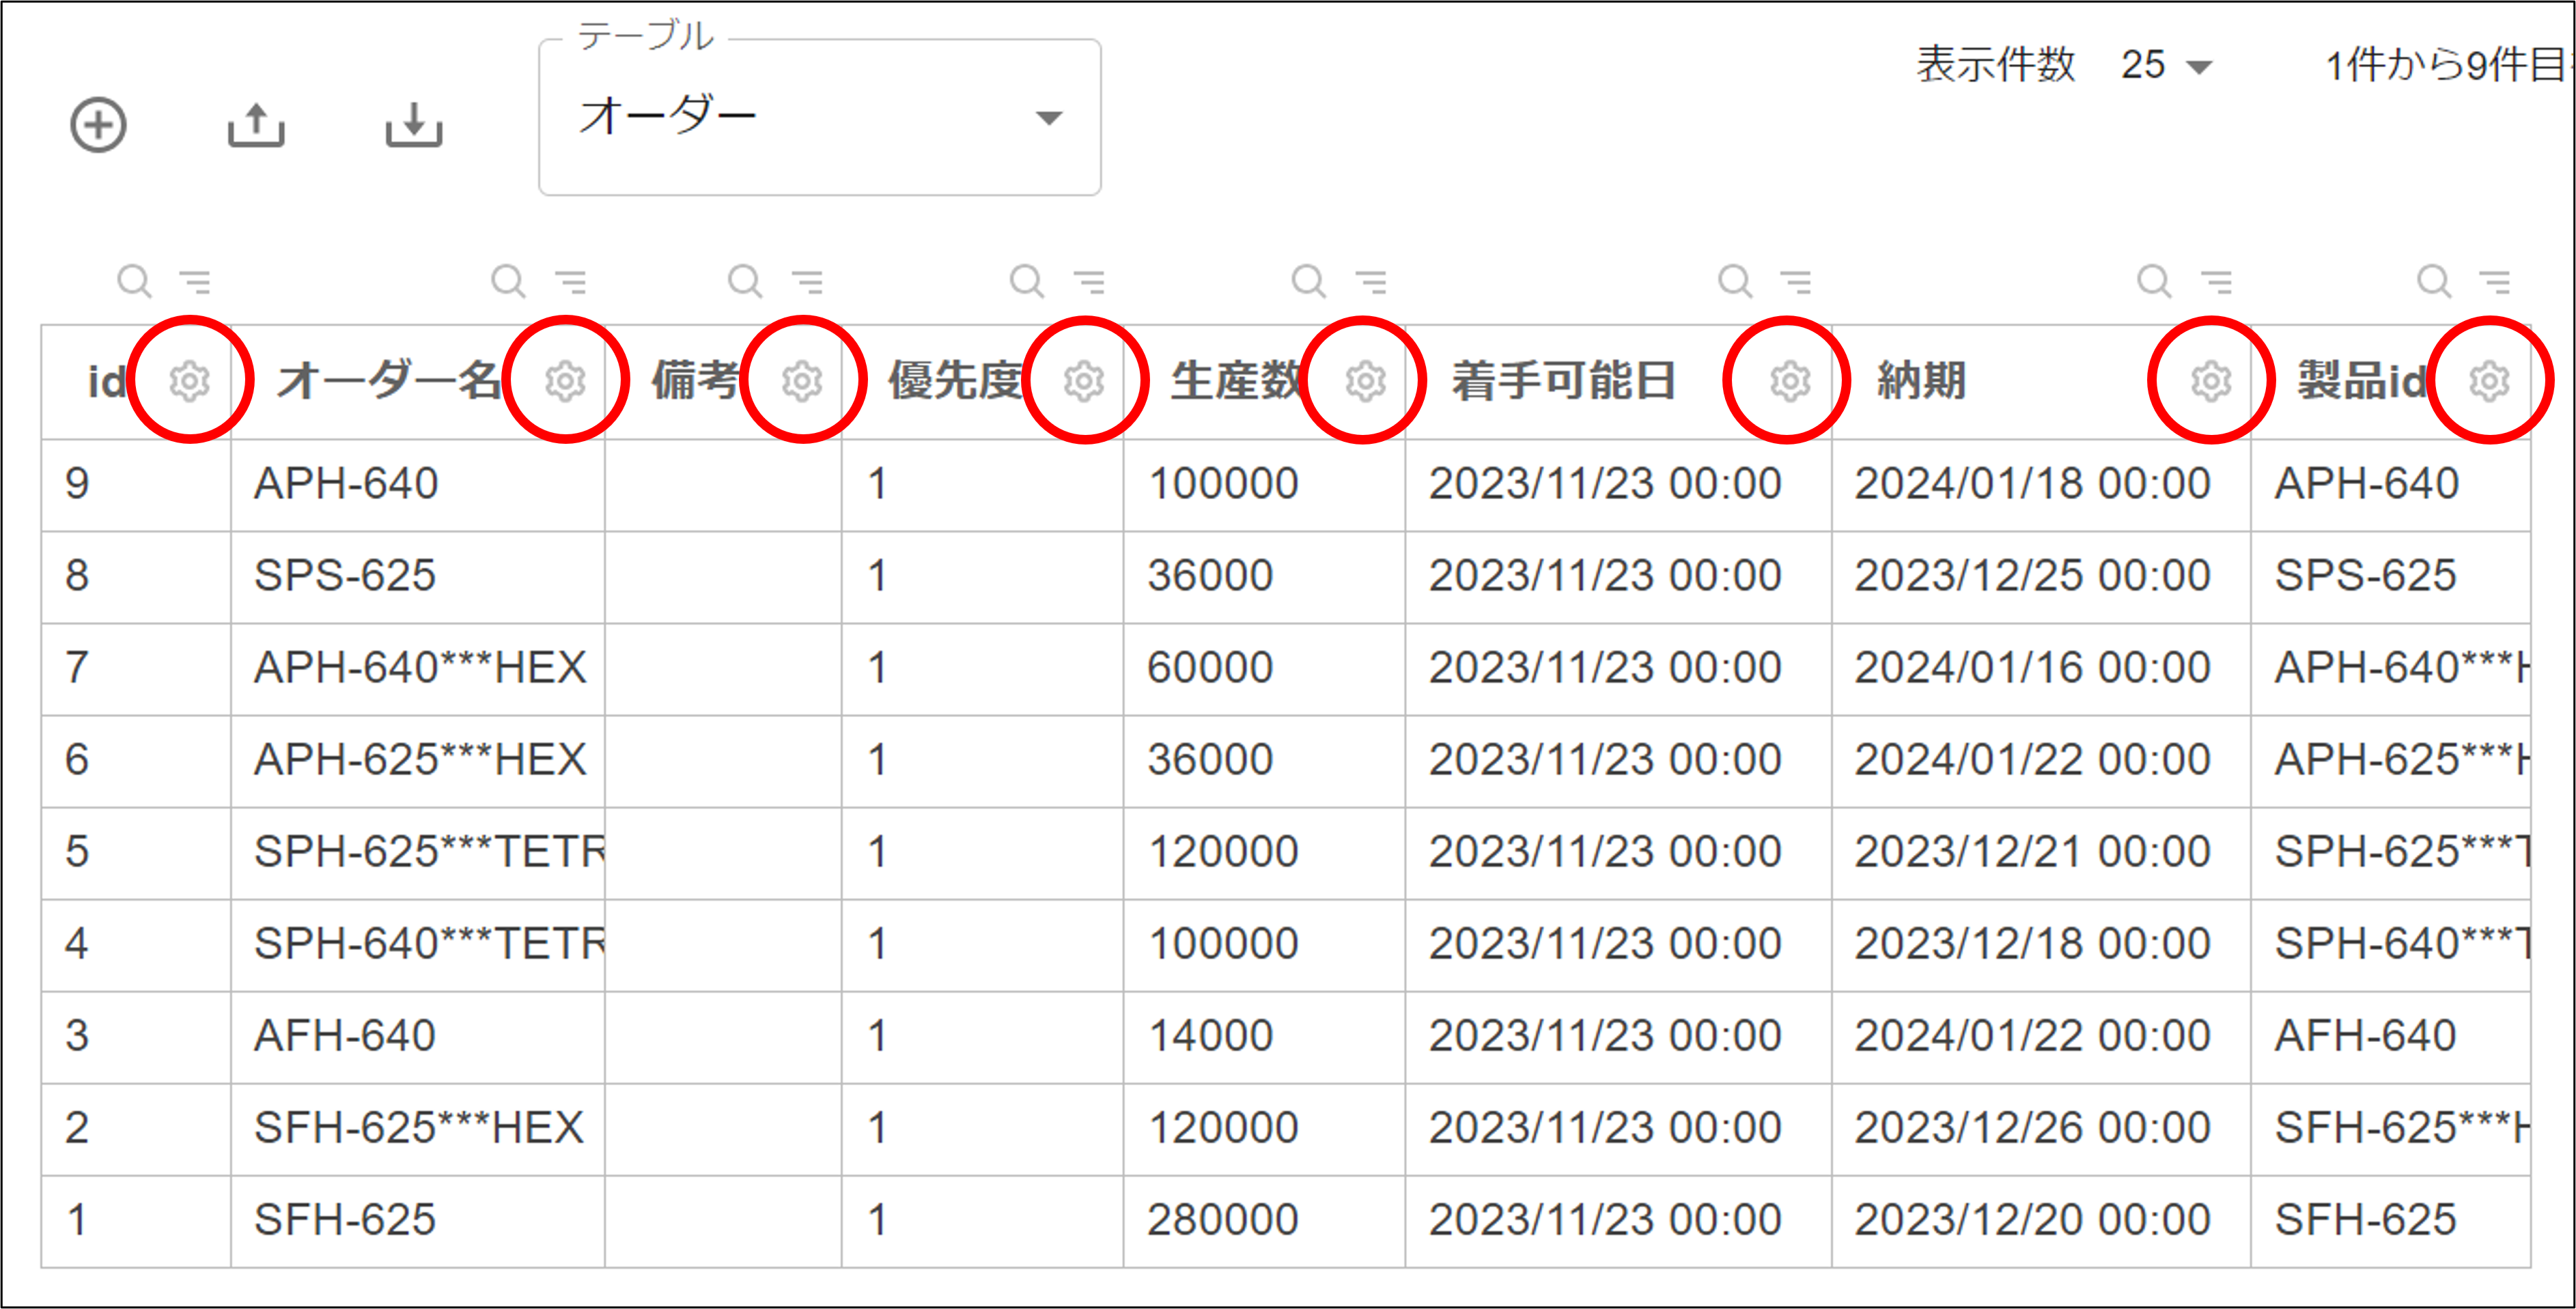Image resolution: width=2576 pixels, height=1309 pixels.
Task: Open the gear settings for the 優先度 column
Action: (1084, 381)
